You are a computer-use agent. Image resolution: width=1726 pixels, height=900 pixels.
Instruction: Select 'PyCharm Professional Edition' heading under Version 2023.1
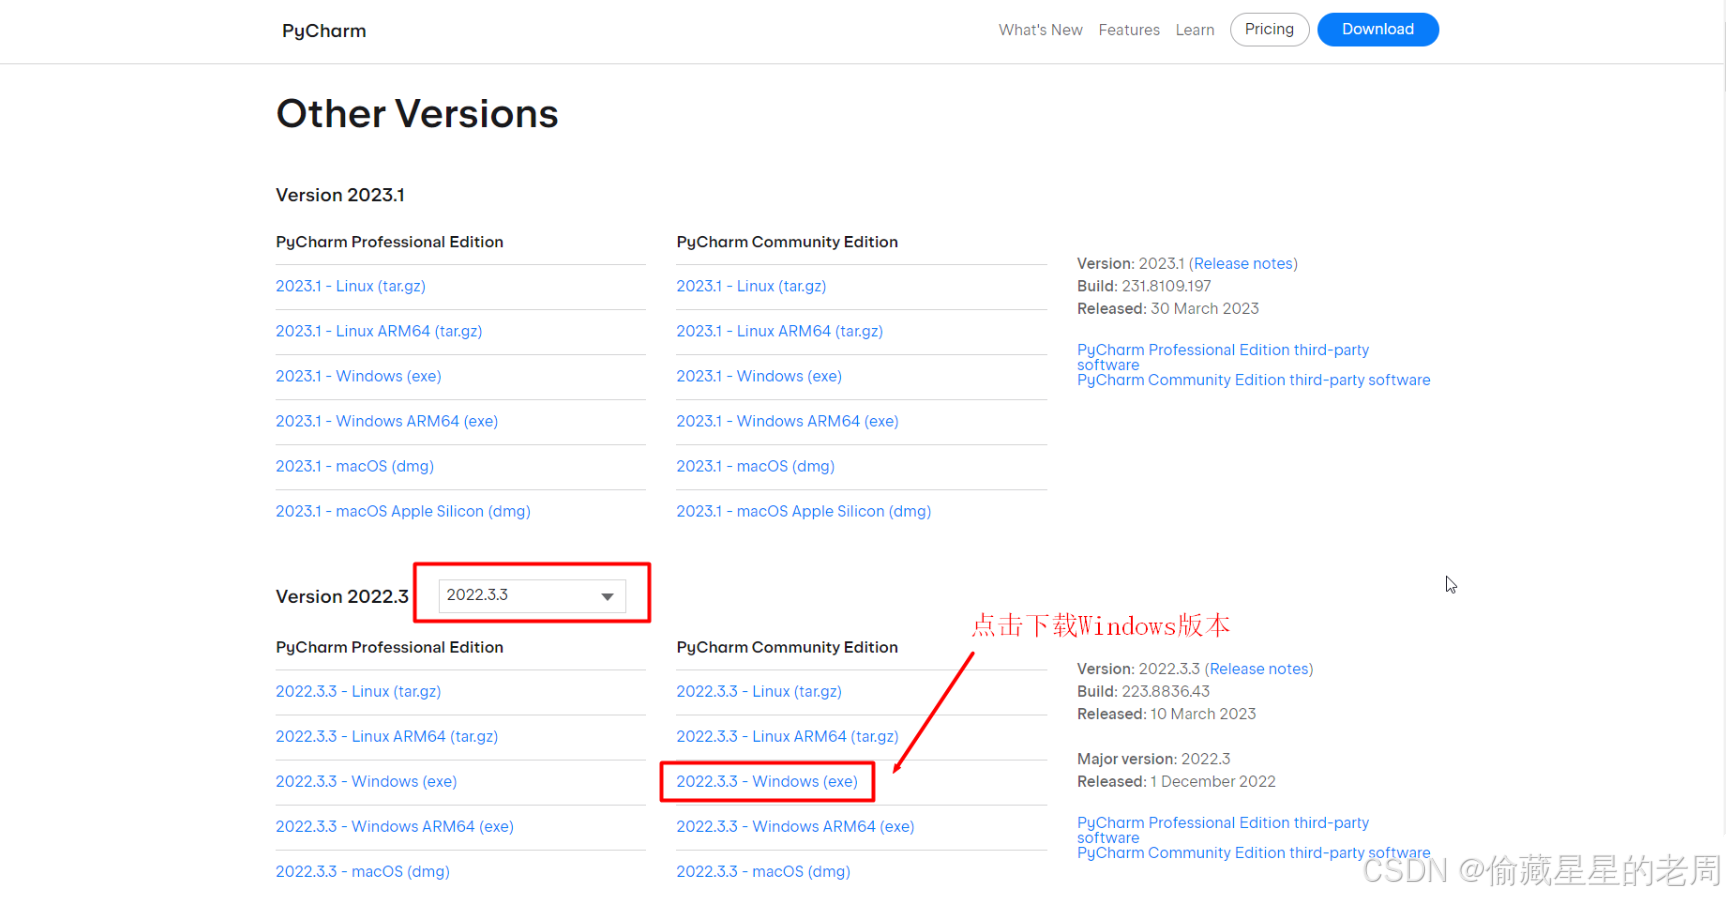[390, 242]
